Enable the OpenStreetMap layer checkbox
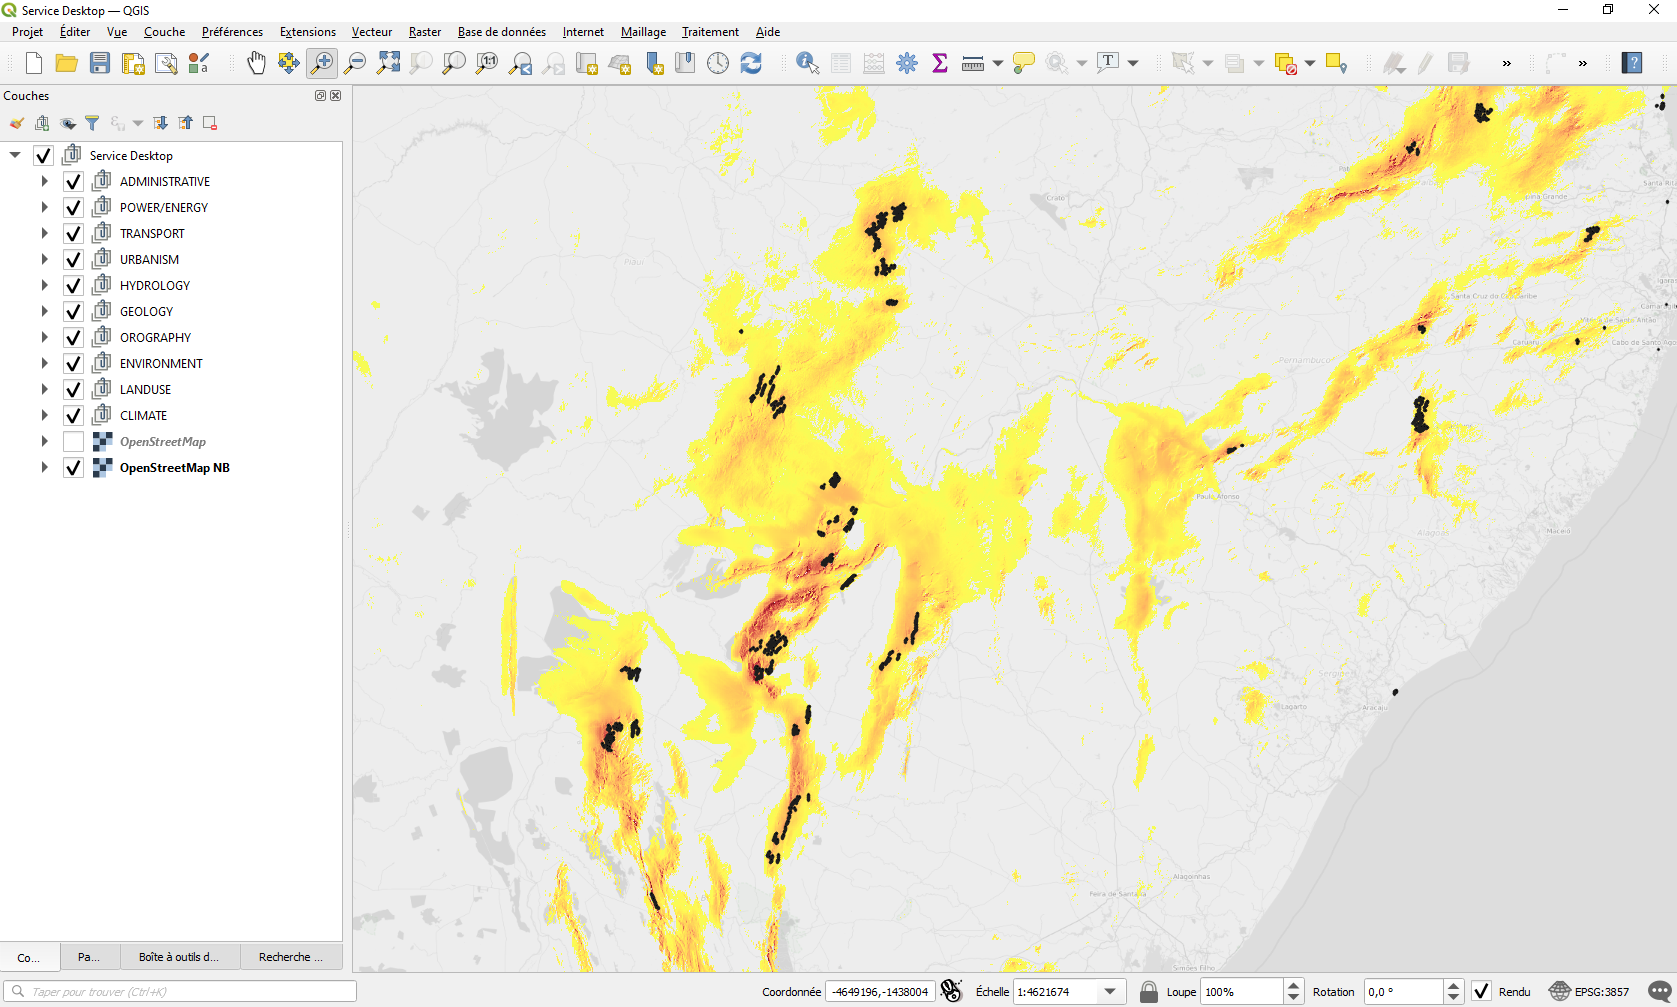The image size is (1677, 1007). (73, 442)
